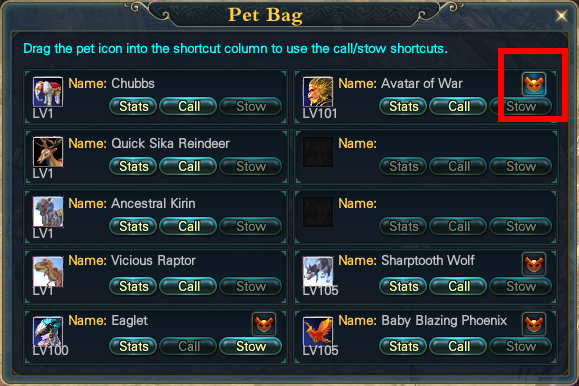Call the Quick Sika Reindeer
Screen dimensions: 579x386
pyautogui.click(x=188, y=166)
